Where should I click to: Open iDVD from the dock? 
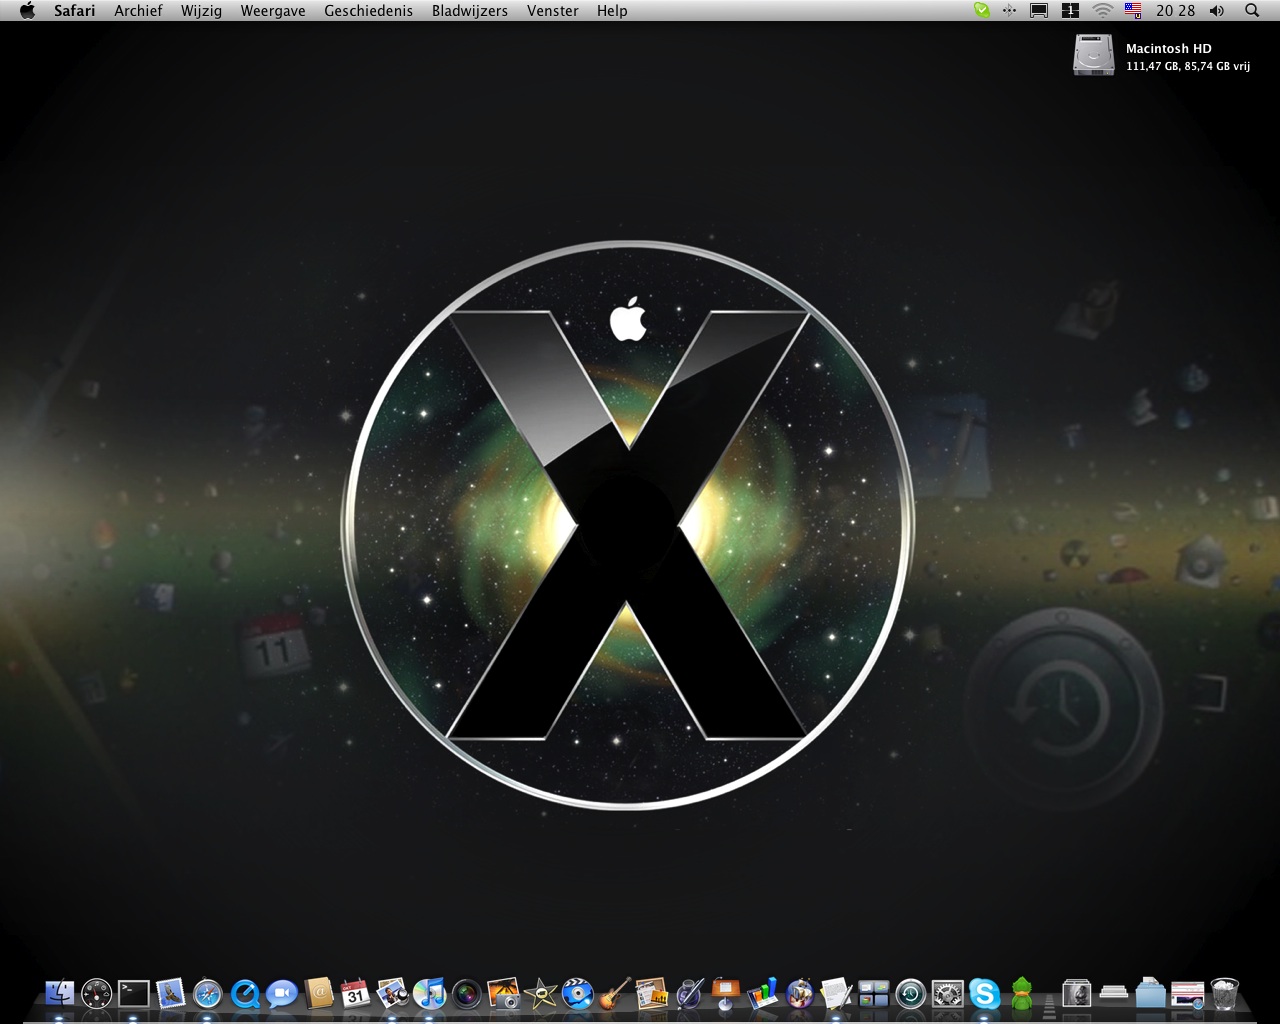578,993
